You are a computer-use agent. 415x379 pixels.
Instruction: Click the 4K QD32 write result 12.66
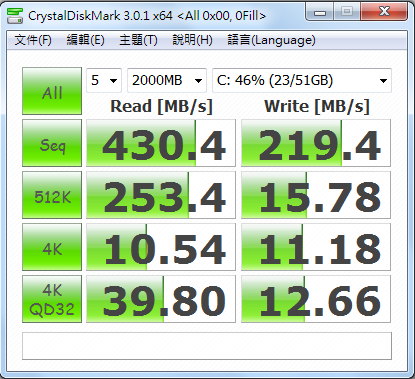coord(316,299)
